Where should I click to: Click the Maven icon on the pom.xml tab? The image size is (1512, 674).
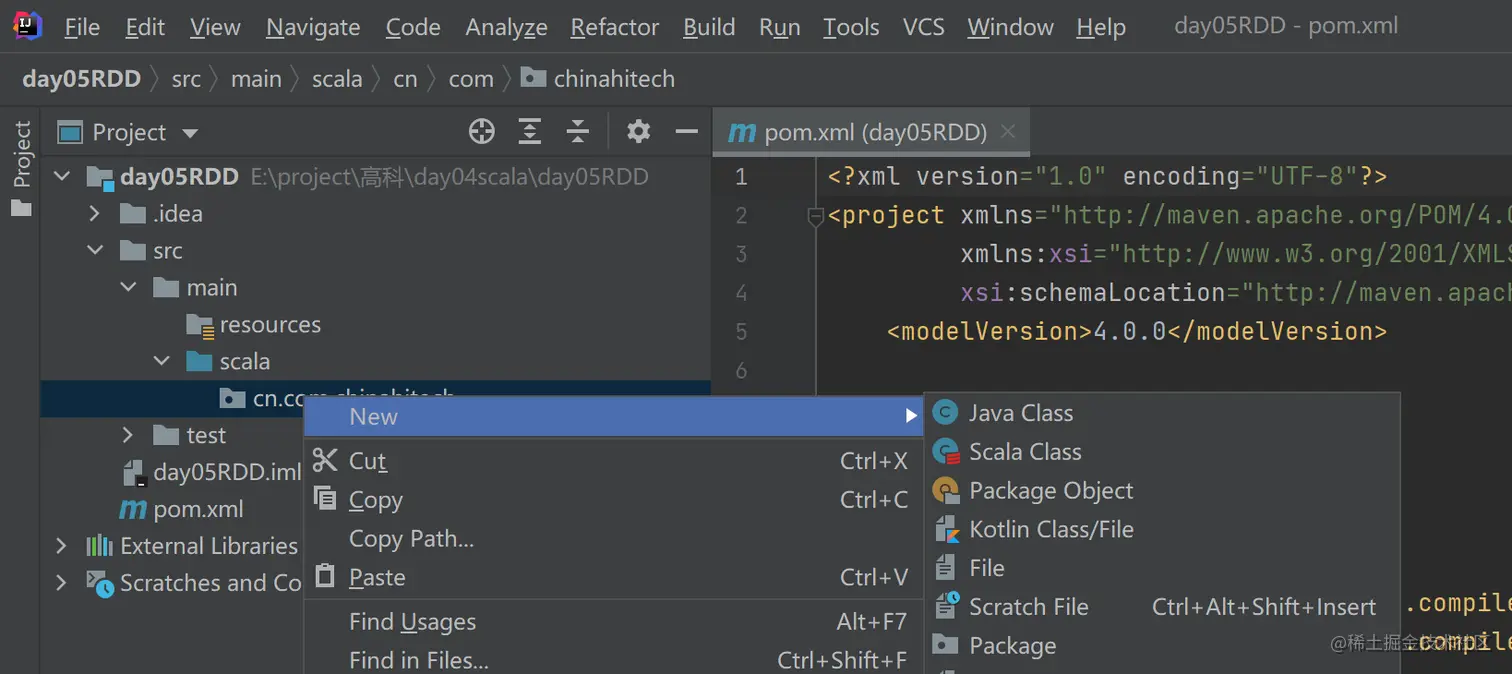coord(742,132)
